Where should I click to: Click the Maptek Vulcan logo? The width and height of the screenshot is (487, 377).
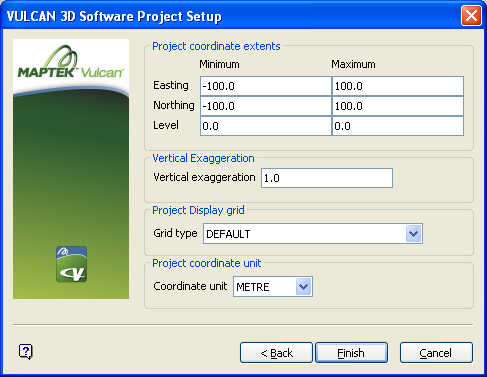[x=71, y=62]
